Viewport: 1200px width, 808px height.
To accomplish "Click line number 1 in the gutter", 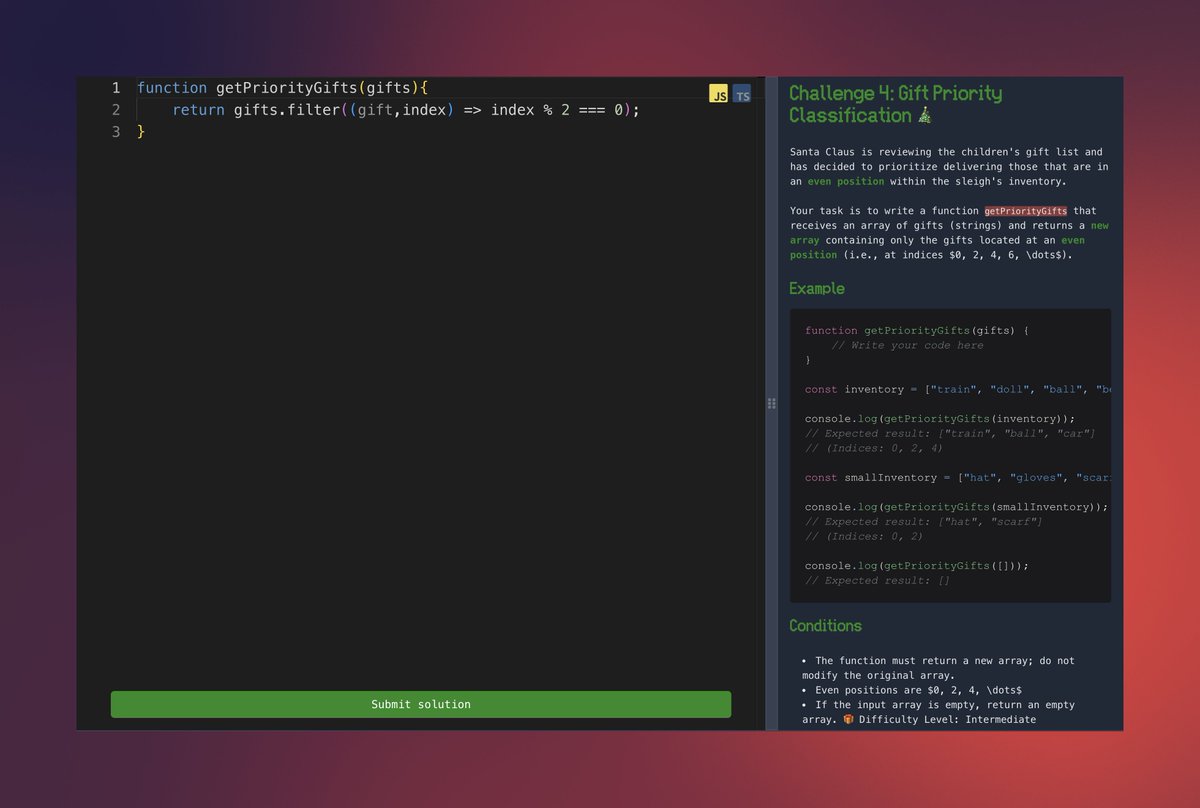I will (116, 88).
